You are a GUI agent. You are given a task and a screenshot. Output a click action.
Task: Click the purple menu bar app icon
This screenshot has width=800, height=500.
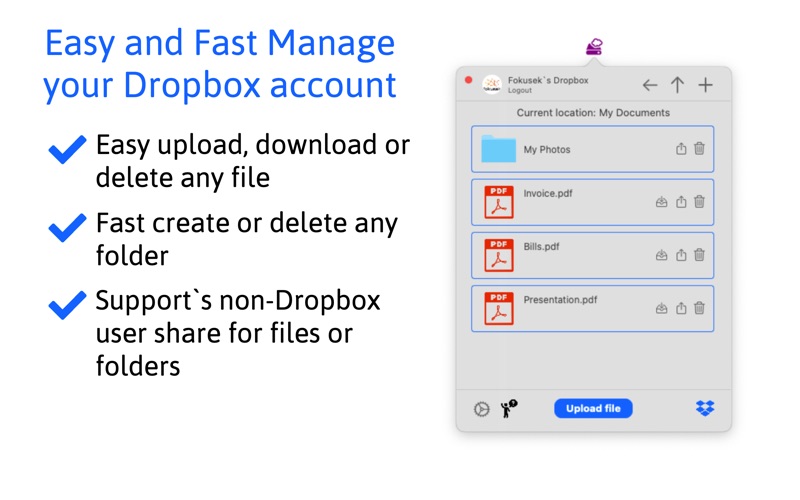coord(594,47)
